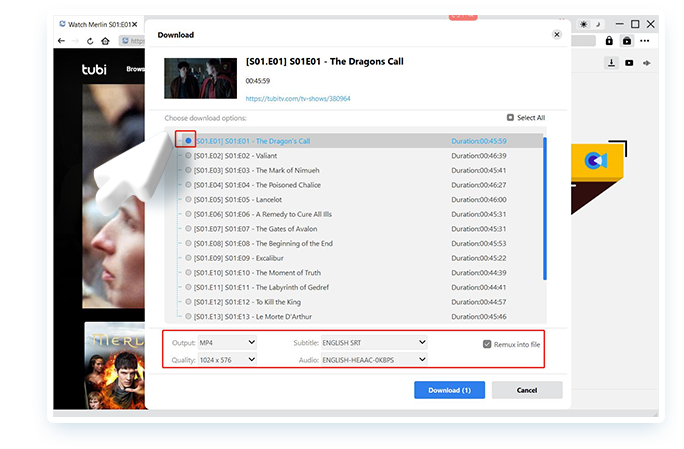Click the Watch Merlin S01:E01 browser tab
The image size is (684, 449).
pyautogui.click(x=99, y=24)
